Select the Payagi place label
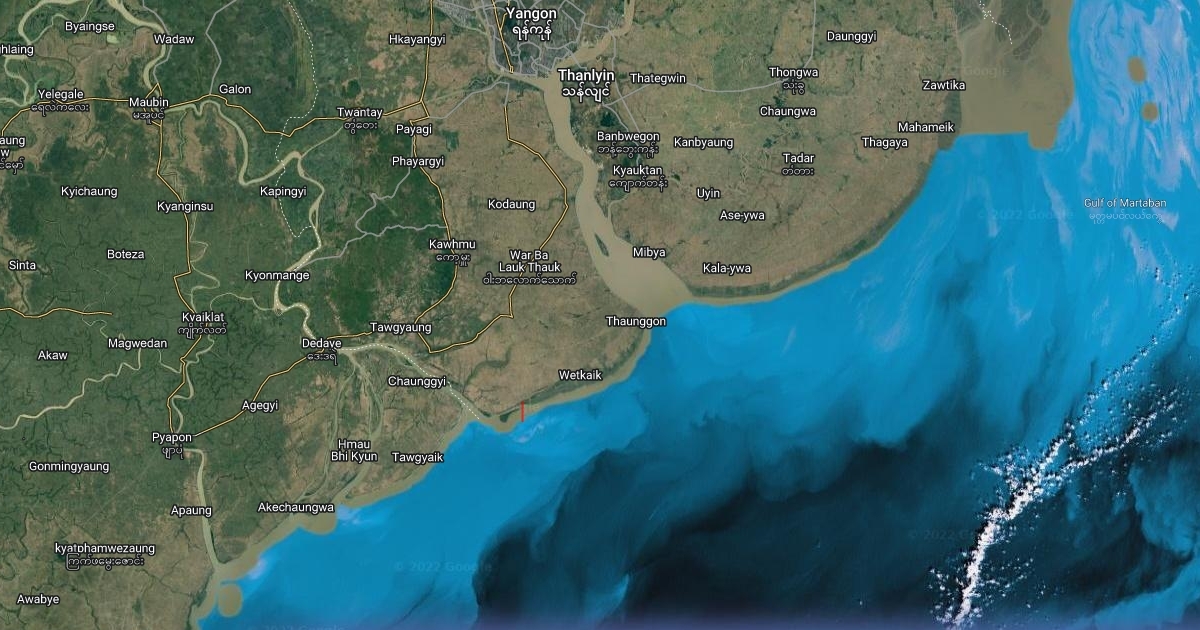1200x630 pixels. coord(414,129)
